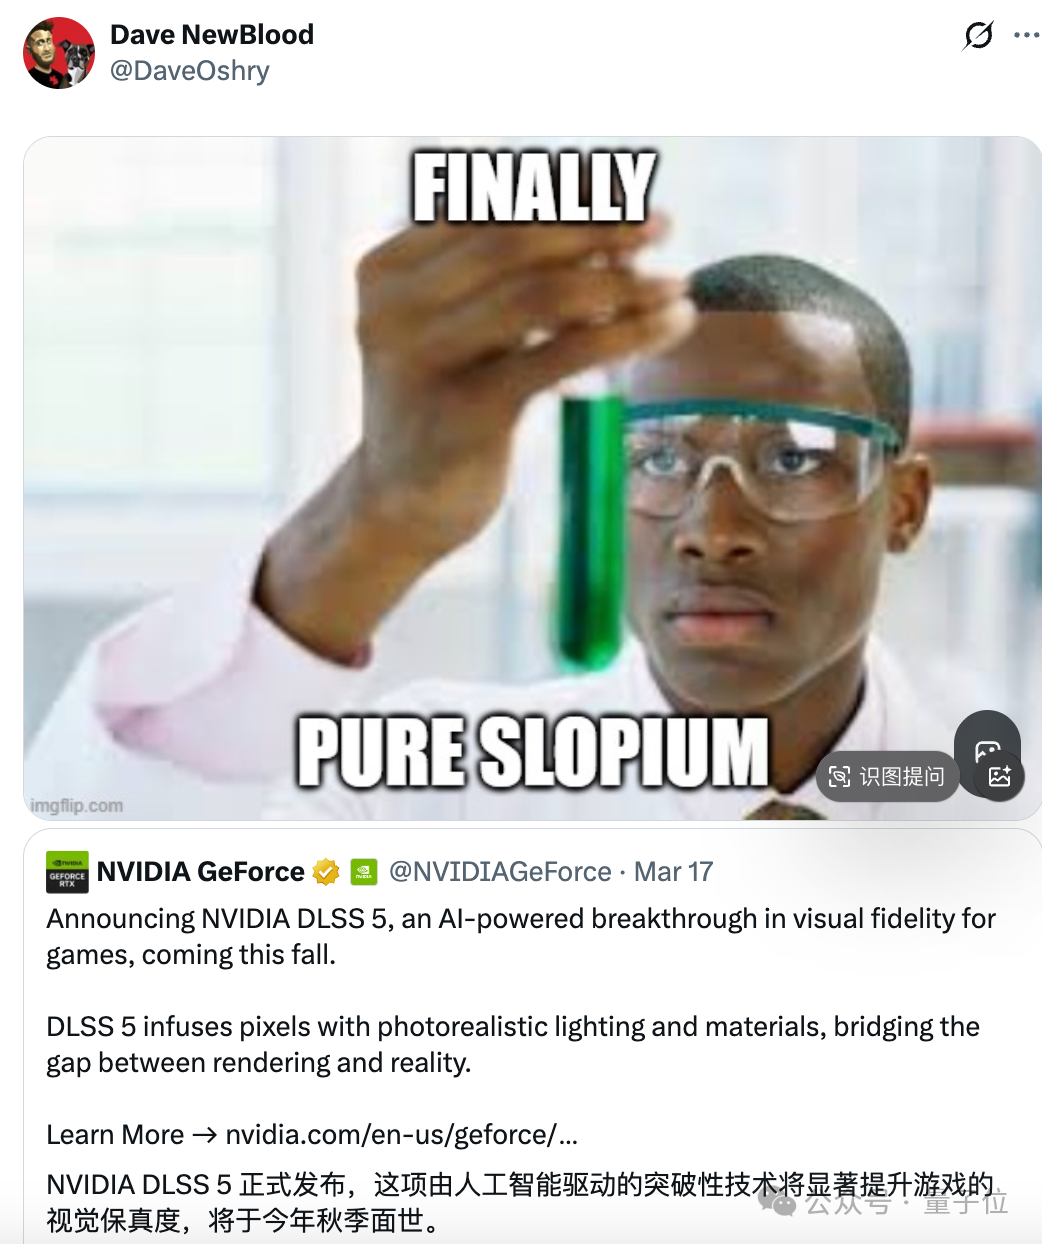Click the Chinese translation of the tweet
The height and width of the screenshot is (1244, 1042).
click(x=520, y=1202)
